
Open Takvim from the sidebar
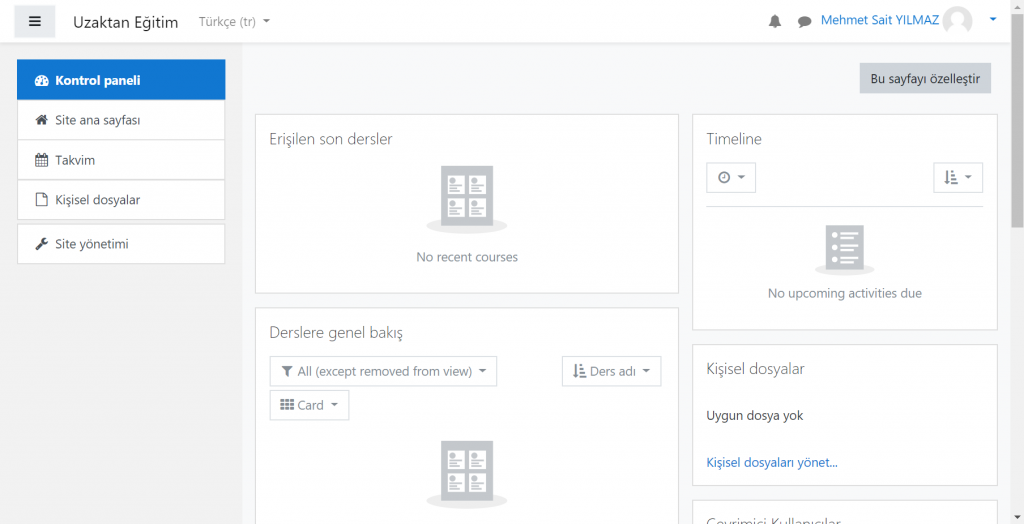[121, 160]
